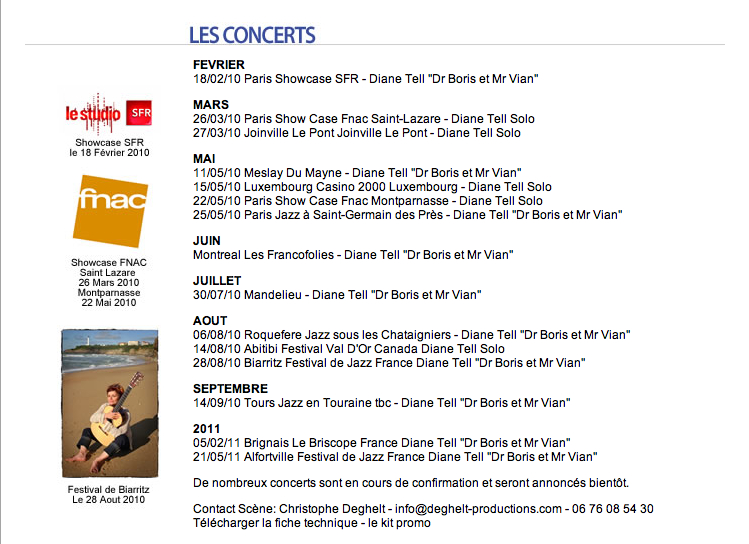
Task: Click the 27/03/10 Joinville Le Pont entry
Action: pos(356,133)
